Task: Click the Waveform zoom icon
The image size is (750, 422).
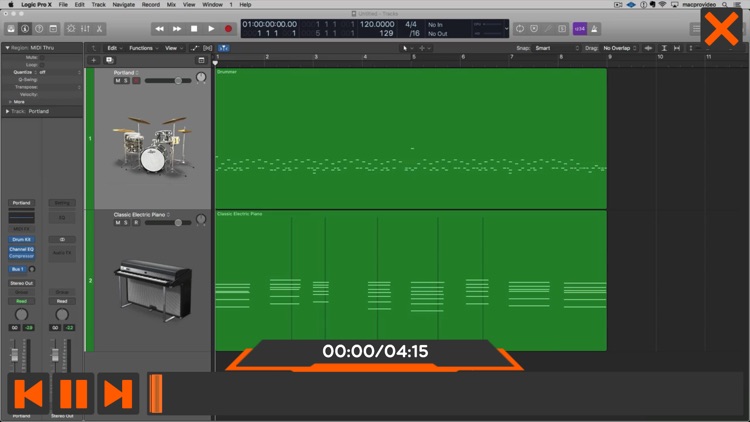Action: coord(648,48)
